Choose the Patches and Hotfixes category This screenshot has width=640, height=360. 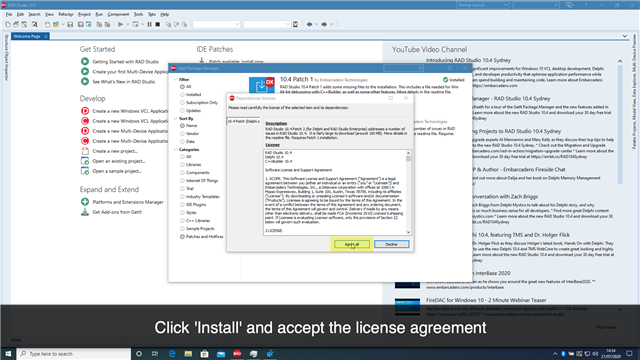click(x=182, y=237)
